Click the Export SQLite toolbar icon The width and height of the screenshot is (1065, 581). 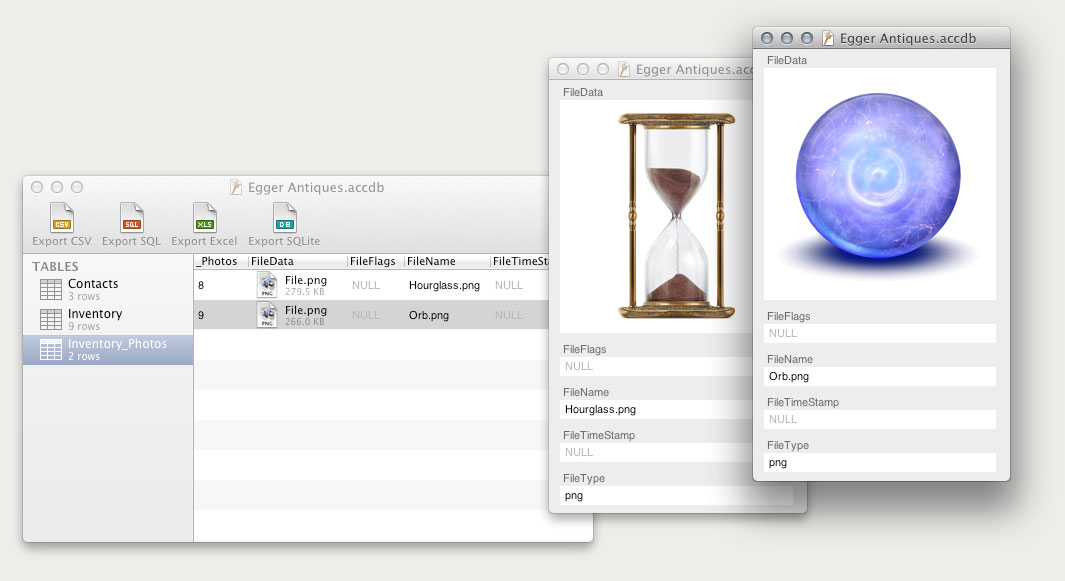[x=284, y=218]
